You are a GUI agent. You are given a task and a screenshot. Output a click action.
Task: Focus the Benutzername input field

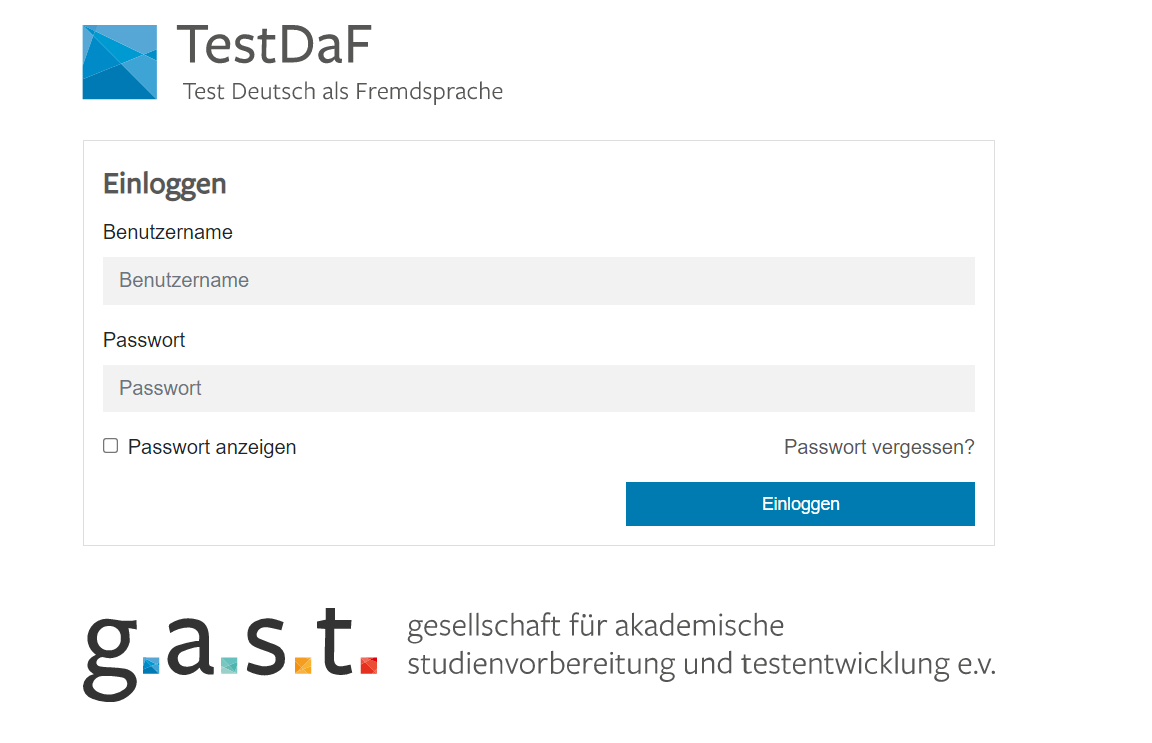[x=538, y=281]
